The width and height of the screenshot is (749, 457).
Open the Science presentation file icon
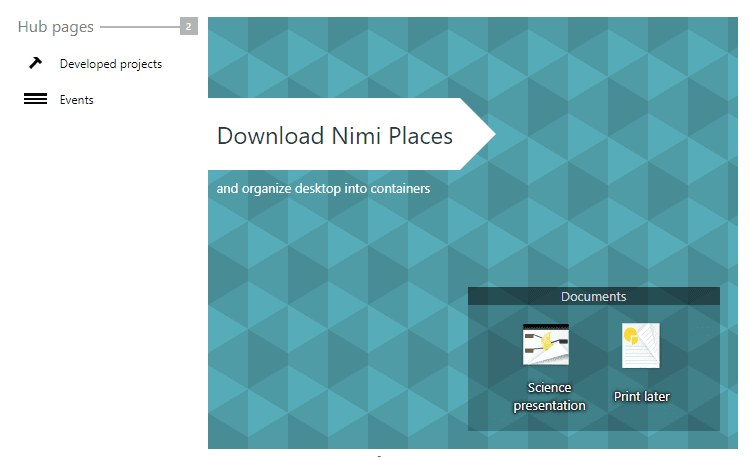[x=546, y=344]
